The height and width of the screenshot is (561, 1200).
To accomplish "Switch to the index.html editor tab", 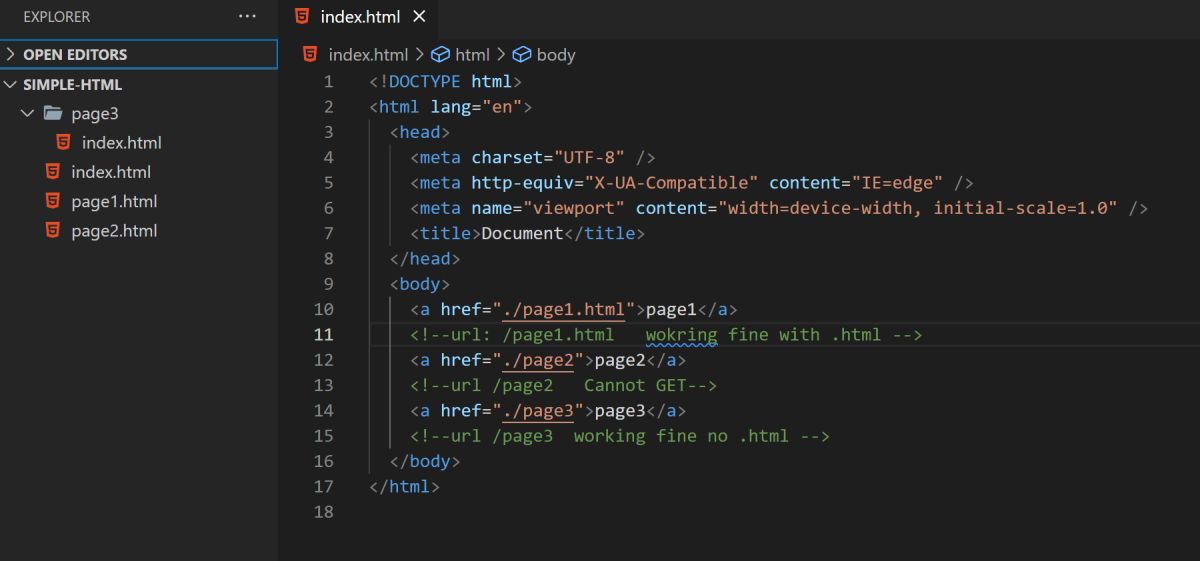I will [x=358, y=16].
